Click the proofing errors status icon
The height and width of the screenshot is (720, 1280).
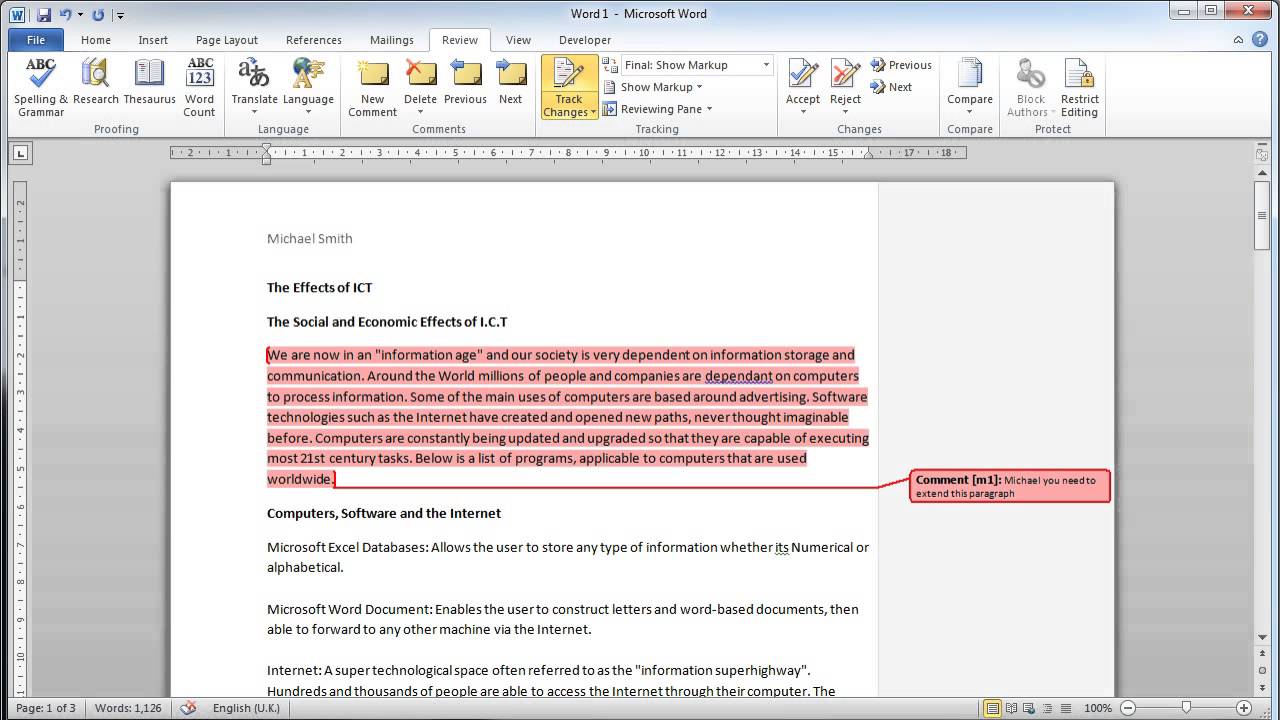point(188,708)
